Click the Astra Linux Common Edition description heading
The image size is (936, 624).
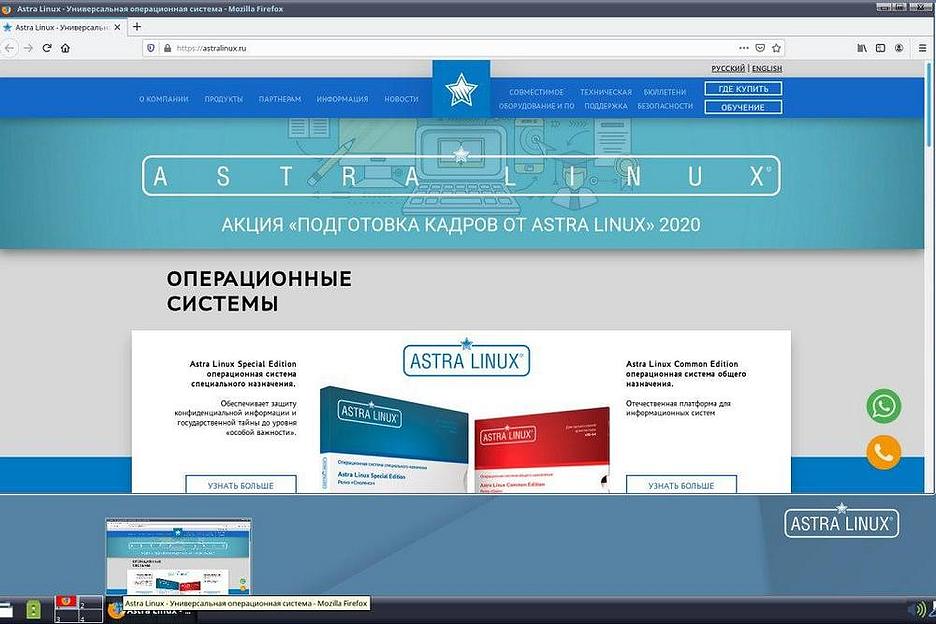click(686, 374)
